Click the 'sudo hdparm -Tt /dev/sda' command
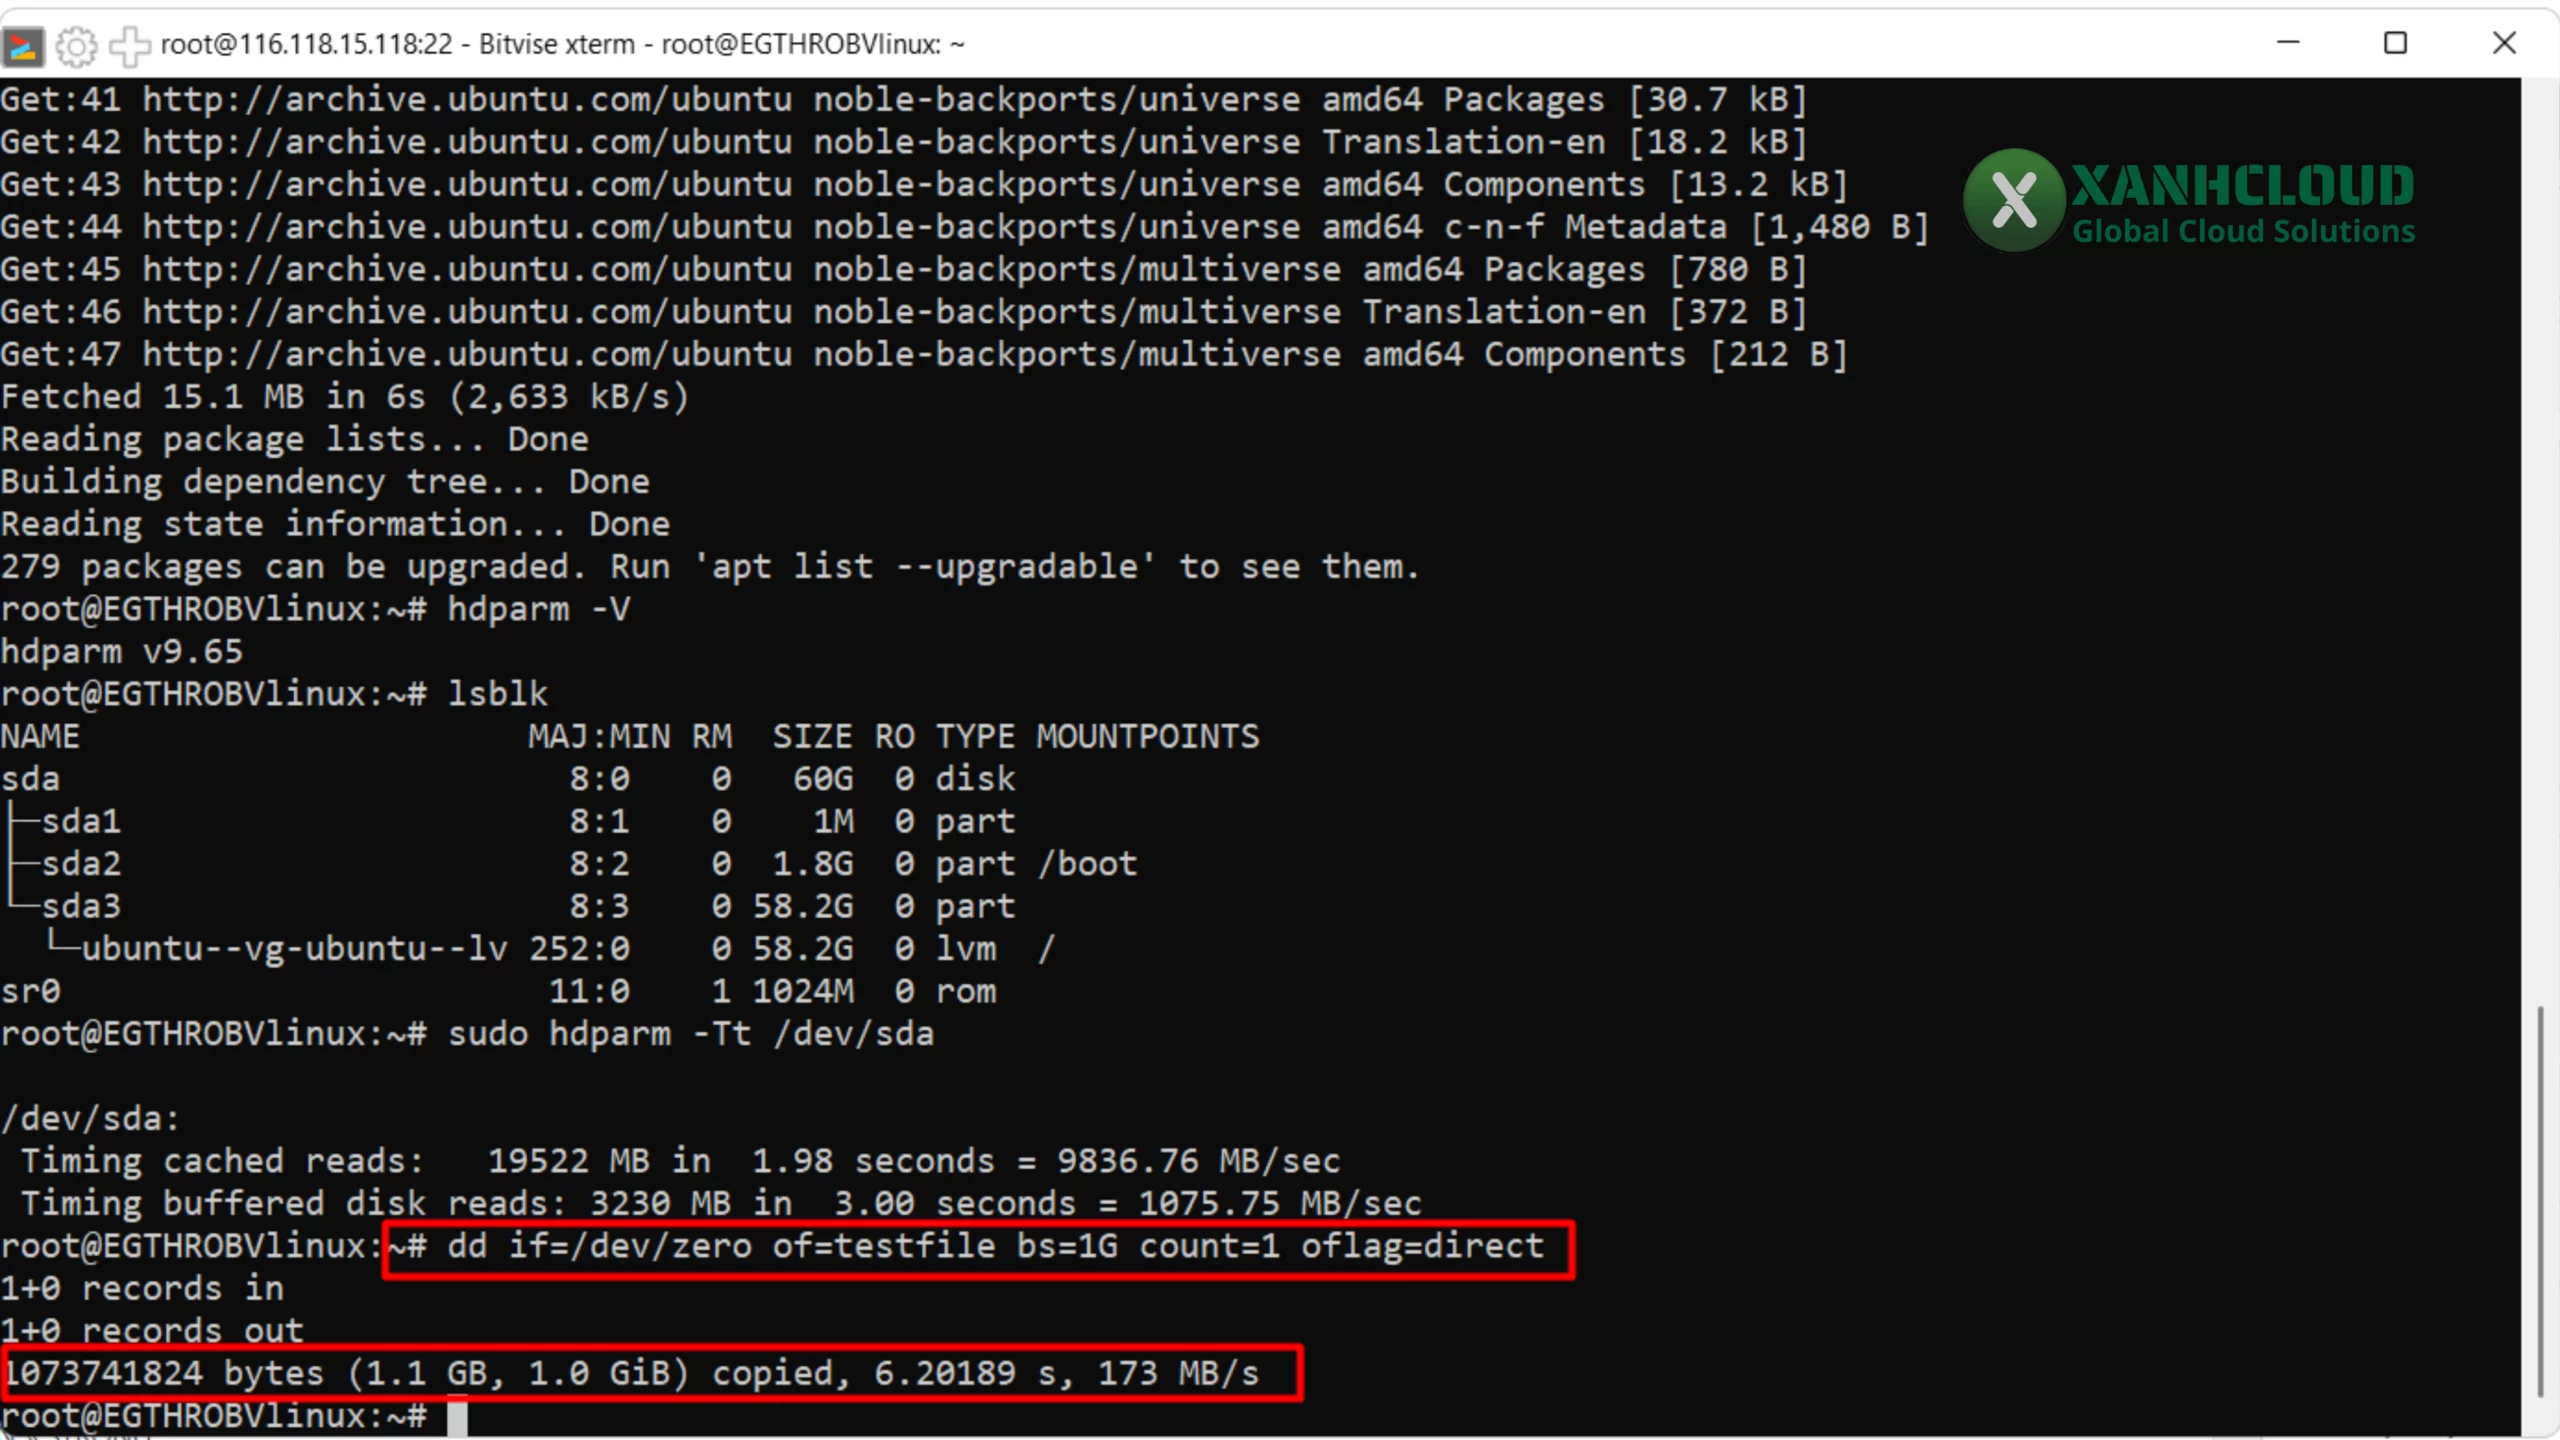This screenshot has height=1440, width=2560. coord(690,1034)
